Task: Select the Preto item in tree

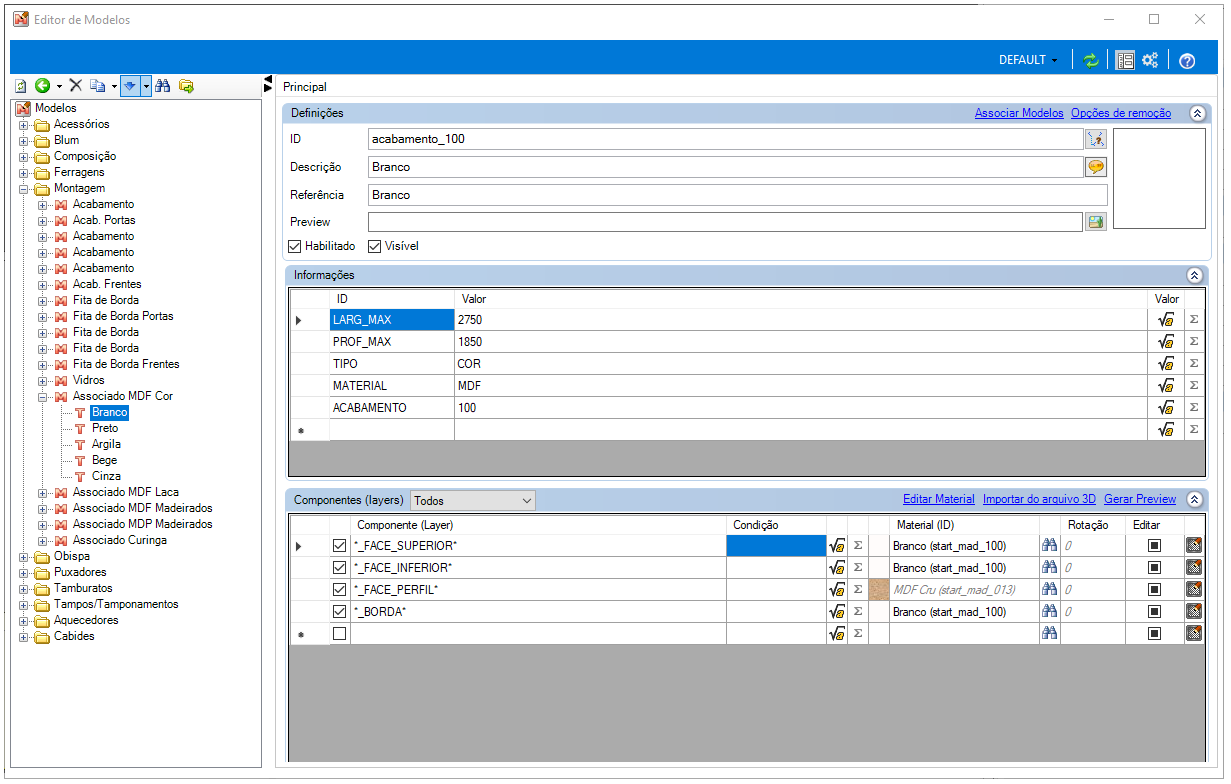Action: pos(104,428)
